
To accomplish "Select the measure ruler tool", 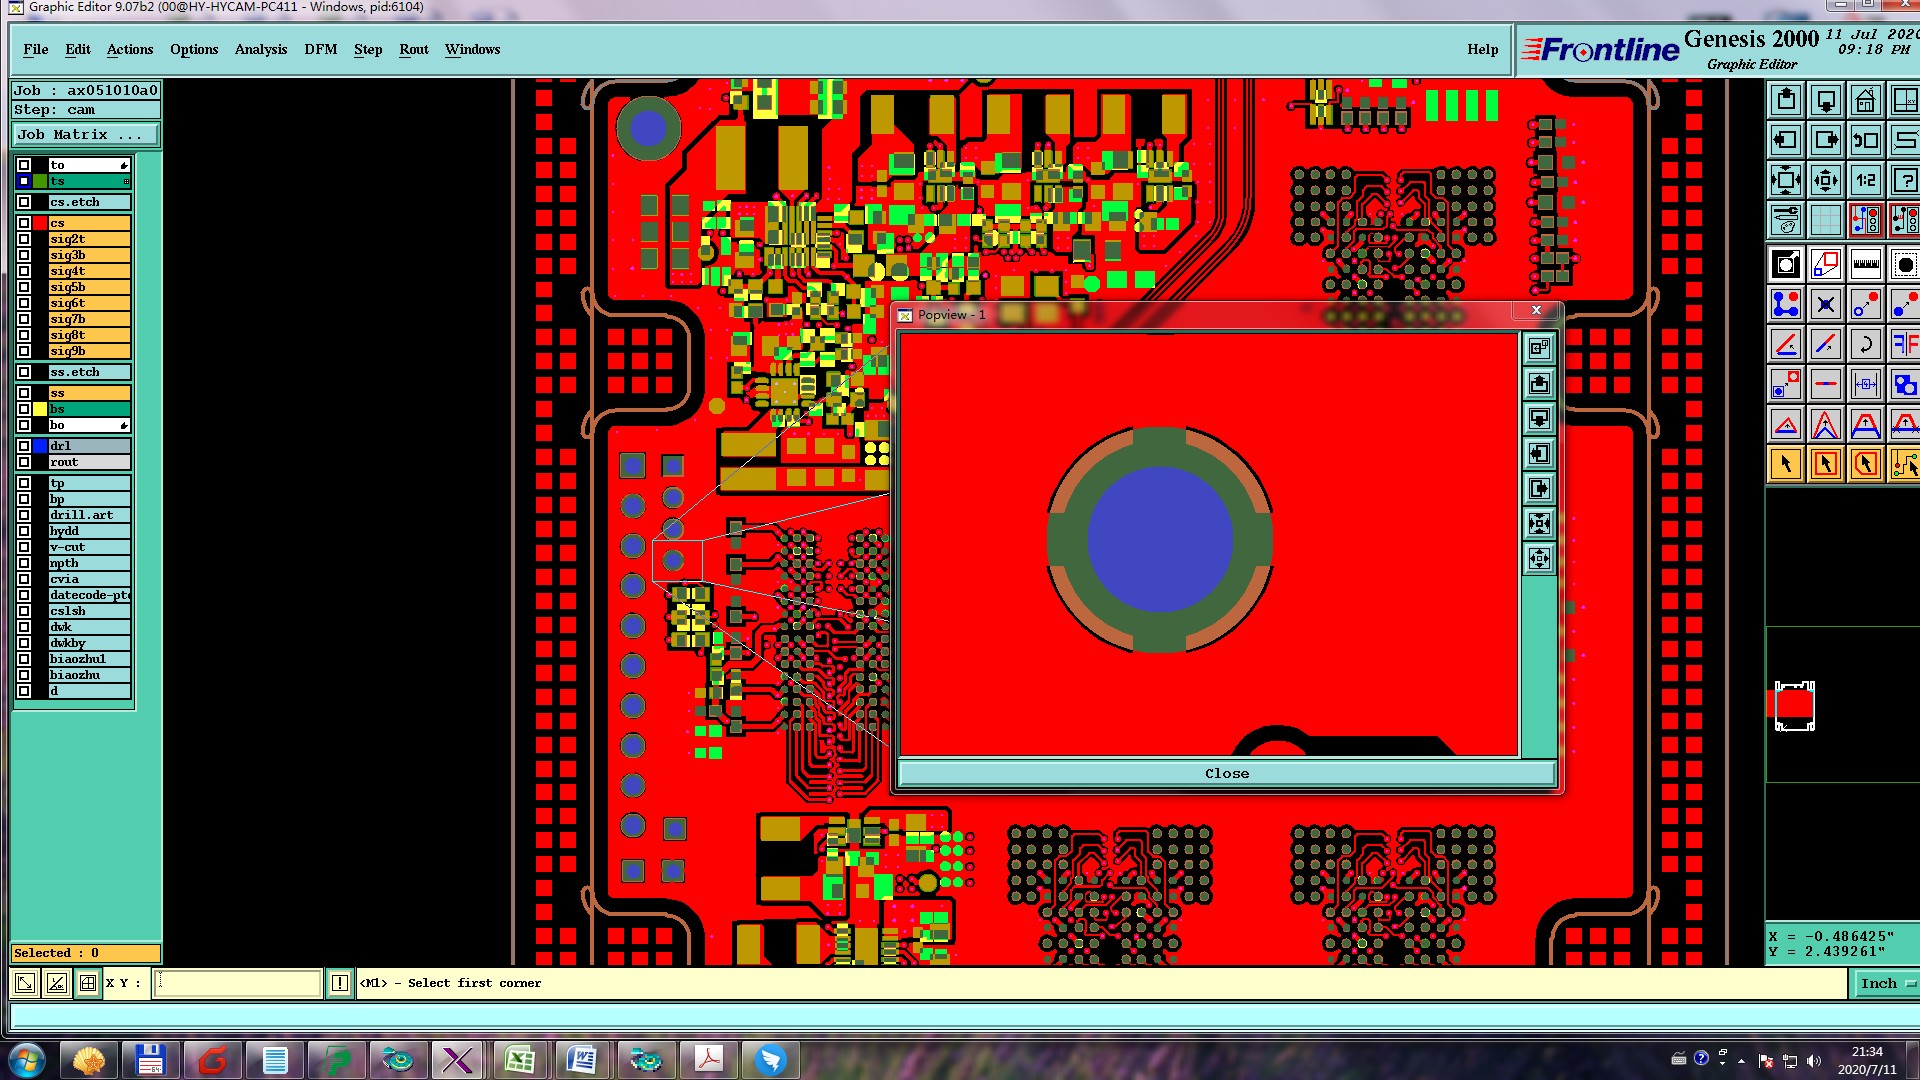I will [x=1865, y=265].
